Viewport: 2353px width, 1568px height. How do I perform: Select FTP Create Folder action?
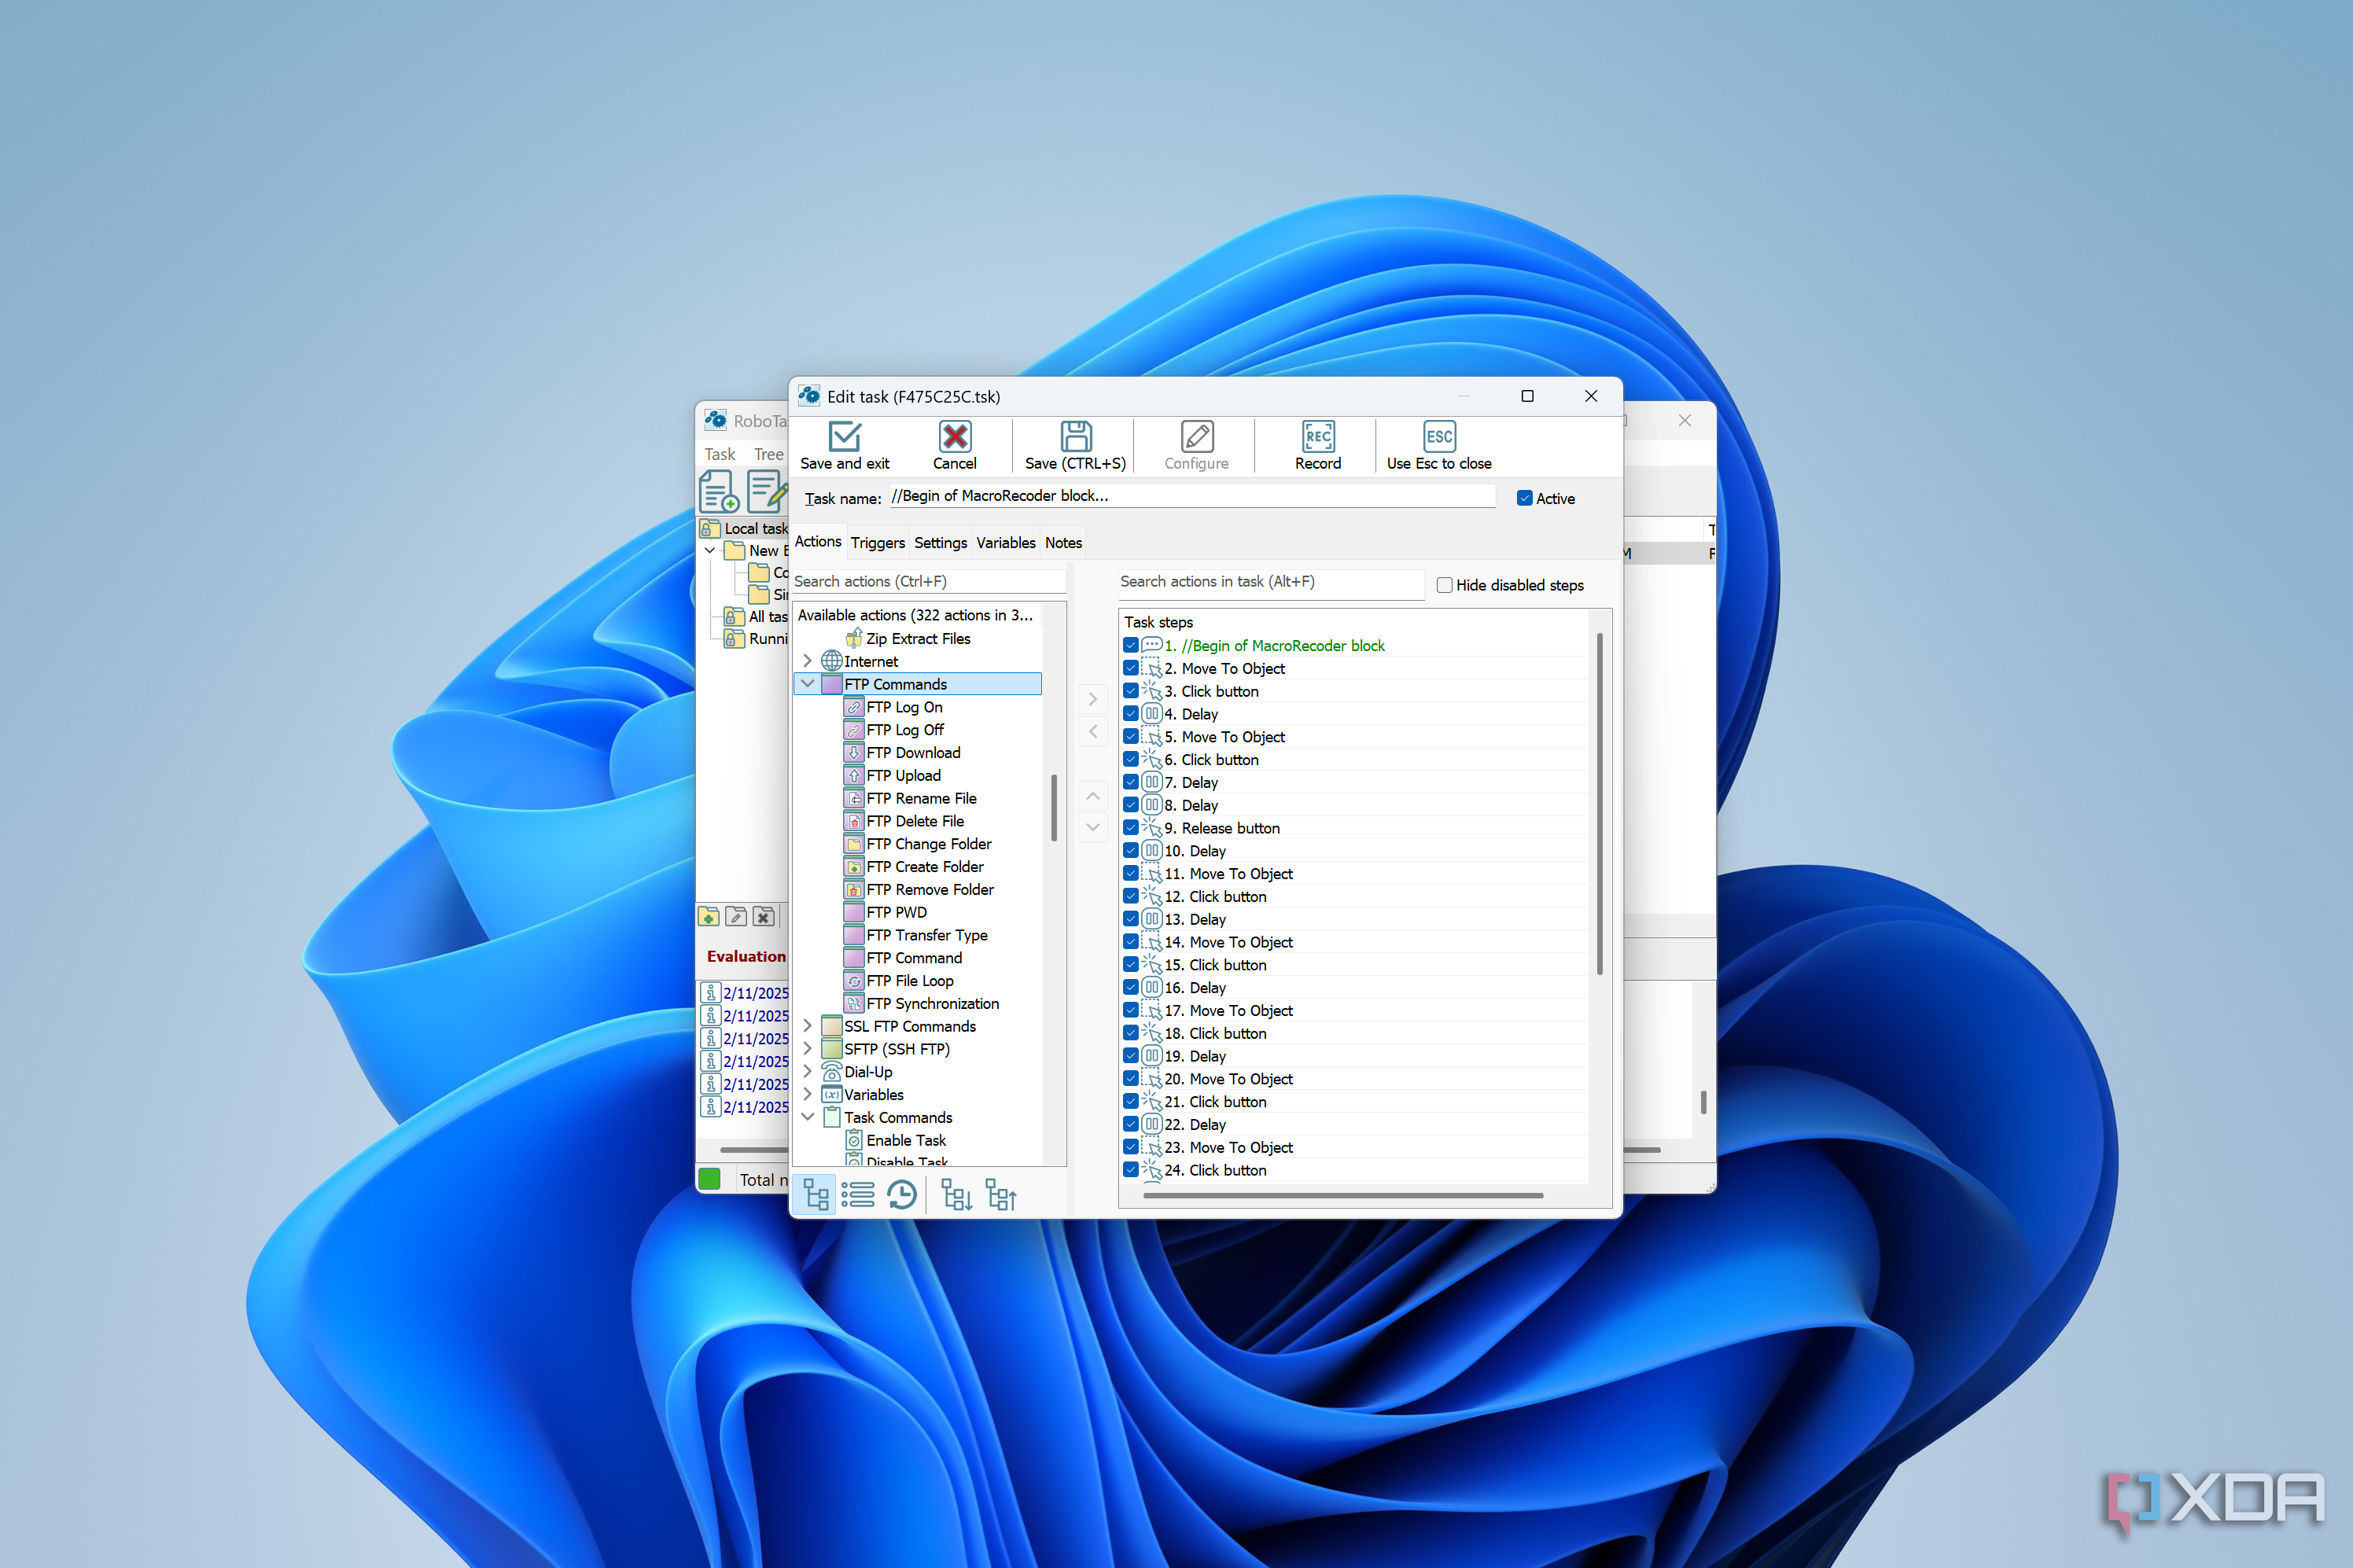(925, 867)
